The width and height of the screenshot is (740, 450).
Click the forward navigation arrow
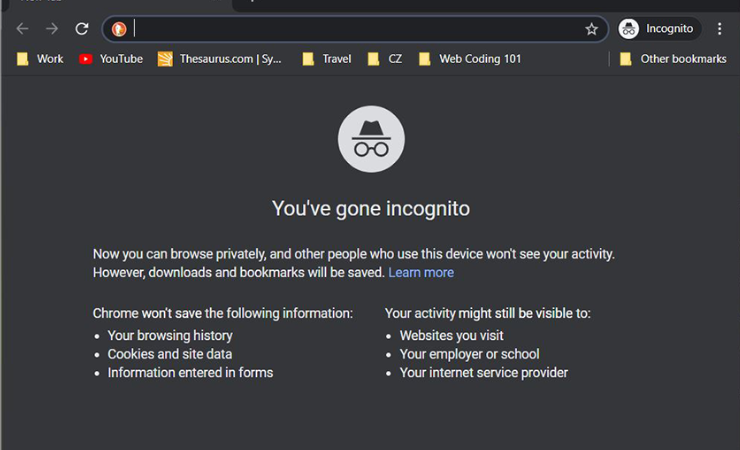(x=52, y=29)
